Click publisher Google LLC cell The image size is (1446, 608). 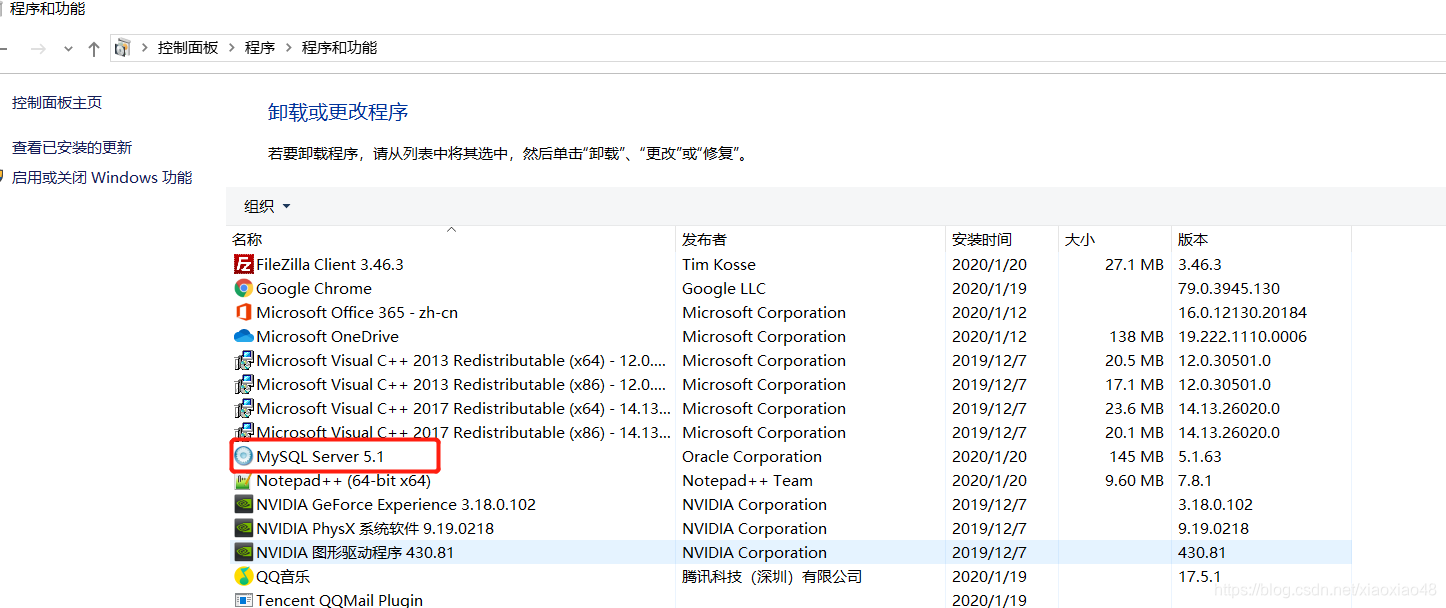[724, 289]
